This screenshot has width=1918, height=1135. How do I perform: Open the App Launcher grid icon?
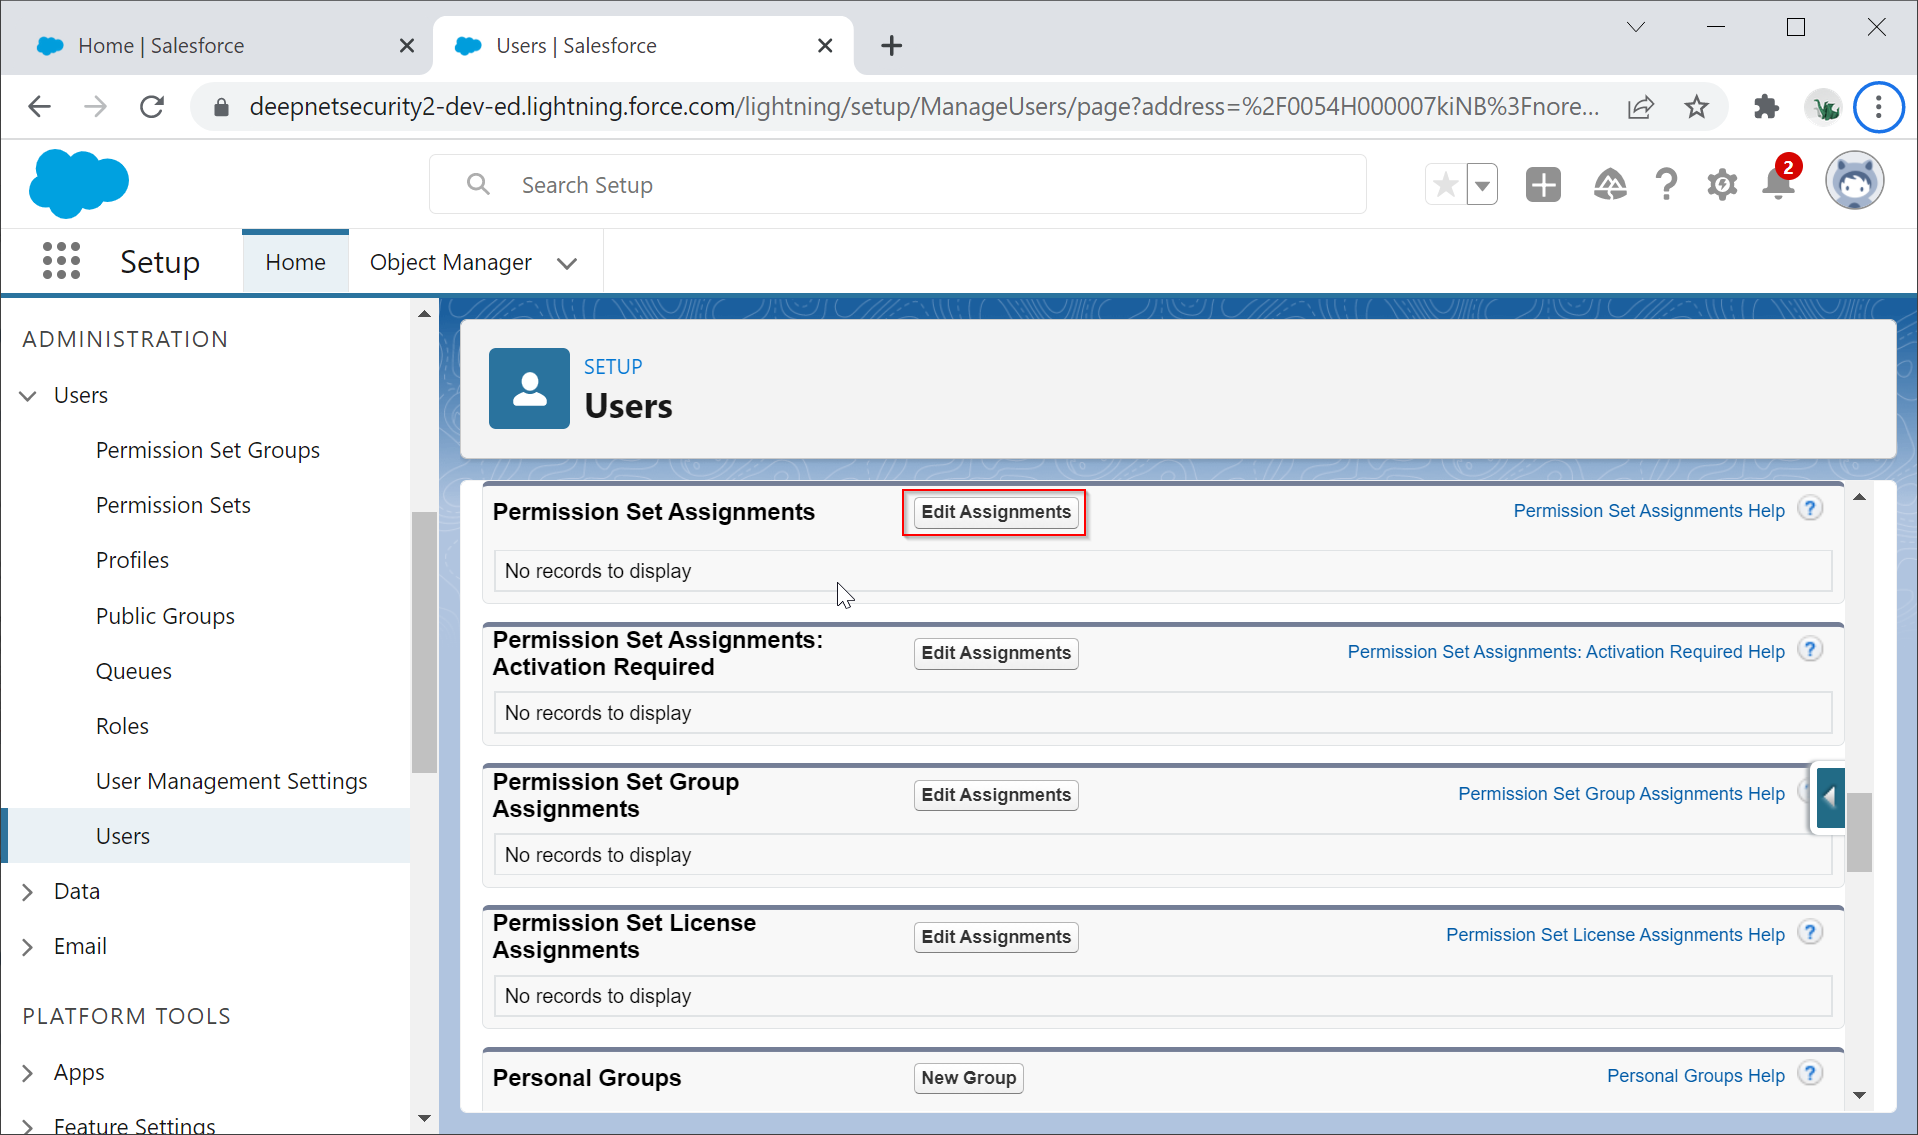[61, 261]
